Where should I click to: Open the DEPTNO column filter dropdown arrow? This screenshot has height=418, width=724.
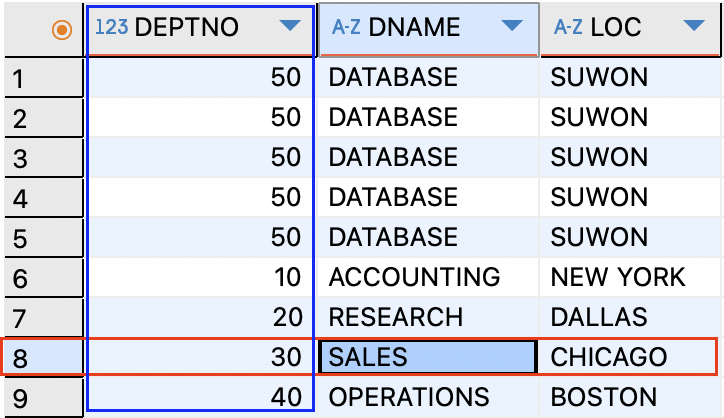(x=290, y=25)
